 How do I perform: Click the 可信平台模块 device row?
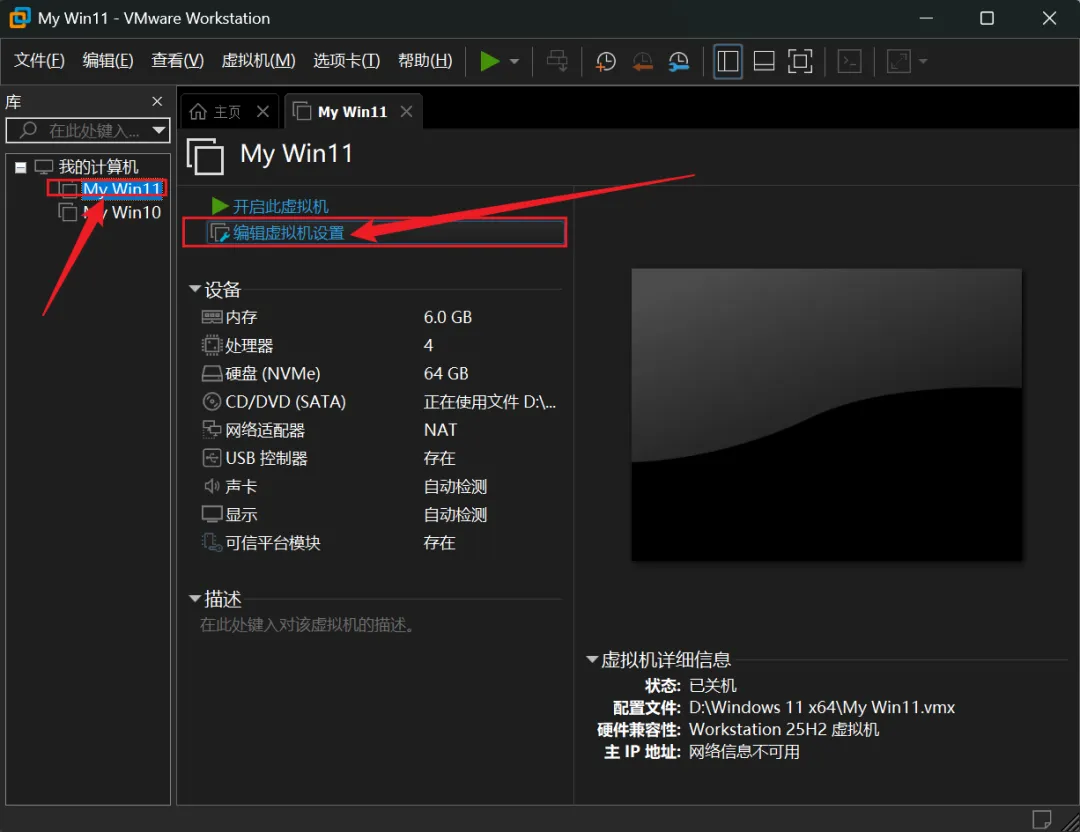pos(380,543)
